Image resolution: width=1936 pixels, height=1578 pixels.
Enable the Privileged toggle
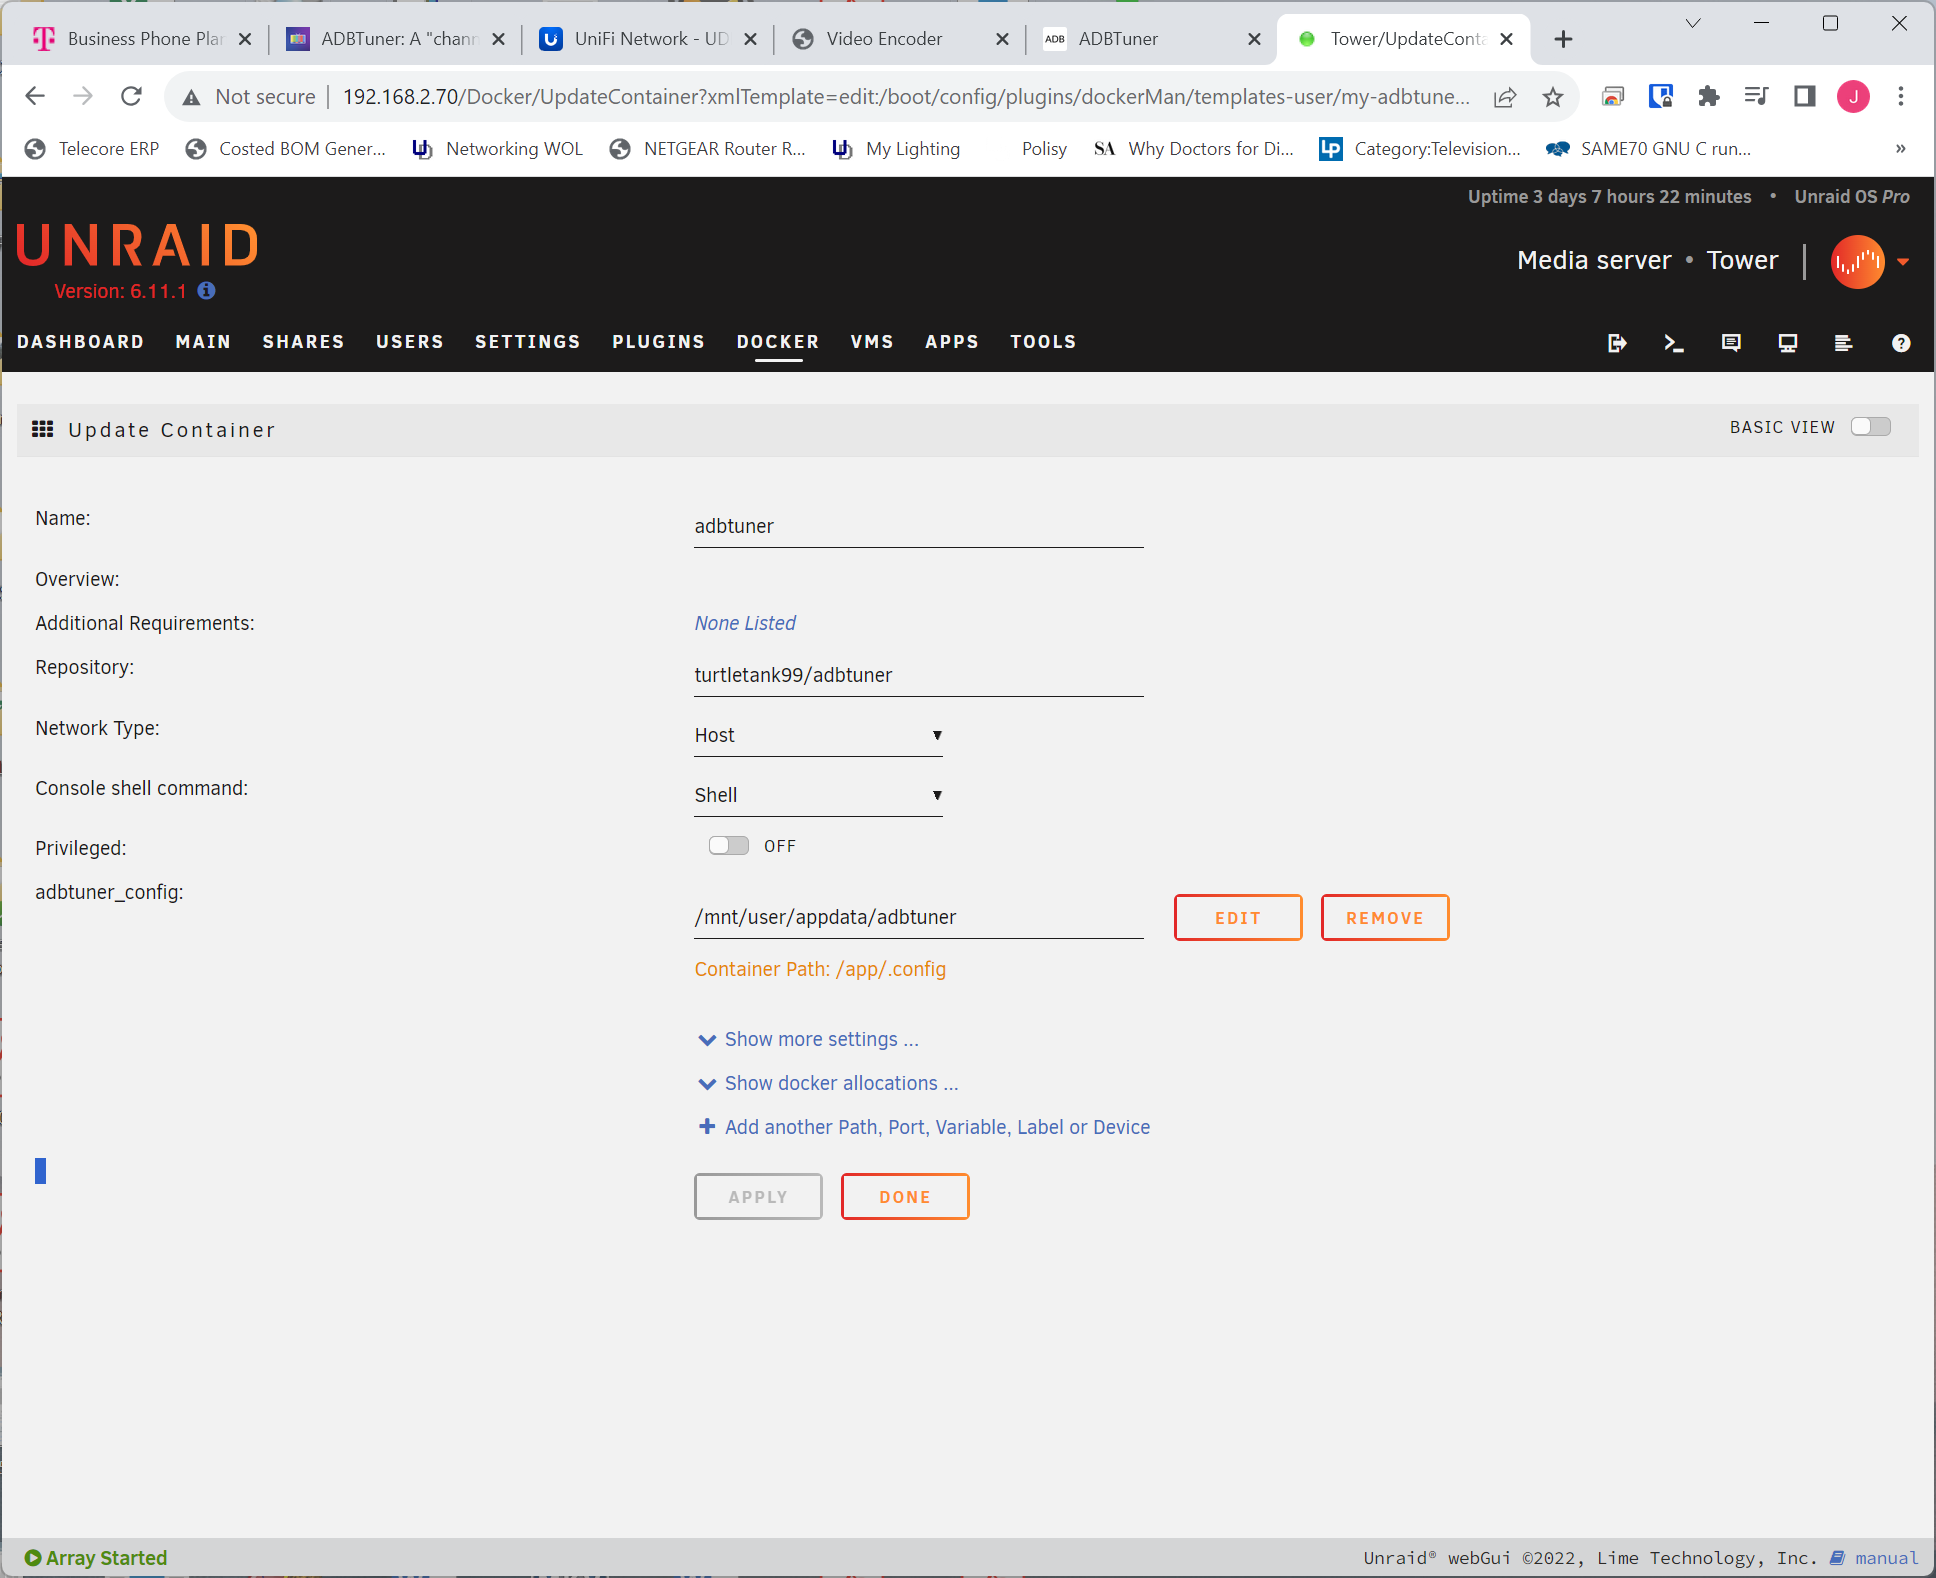click(x=728, y=846)
